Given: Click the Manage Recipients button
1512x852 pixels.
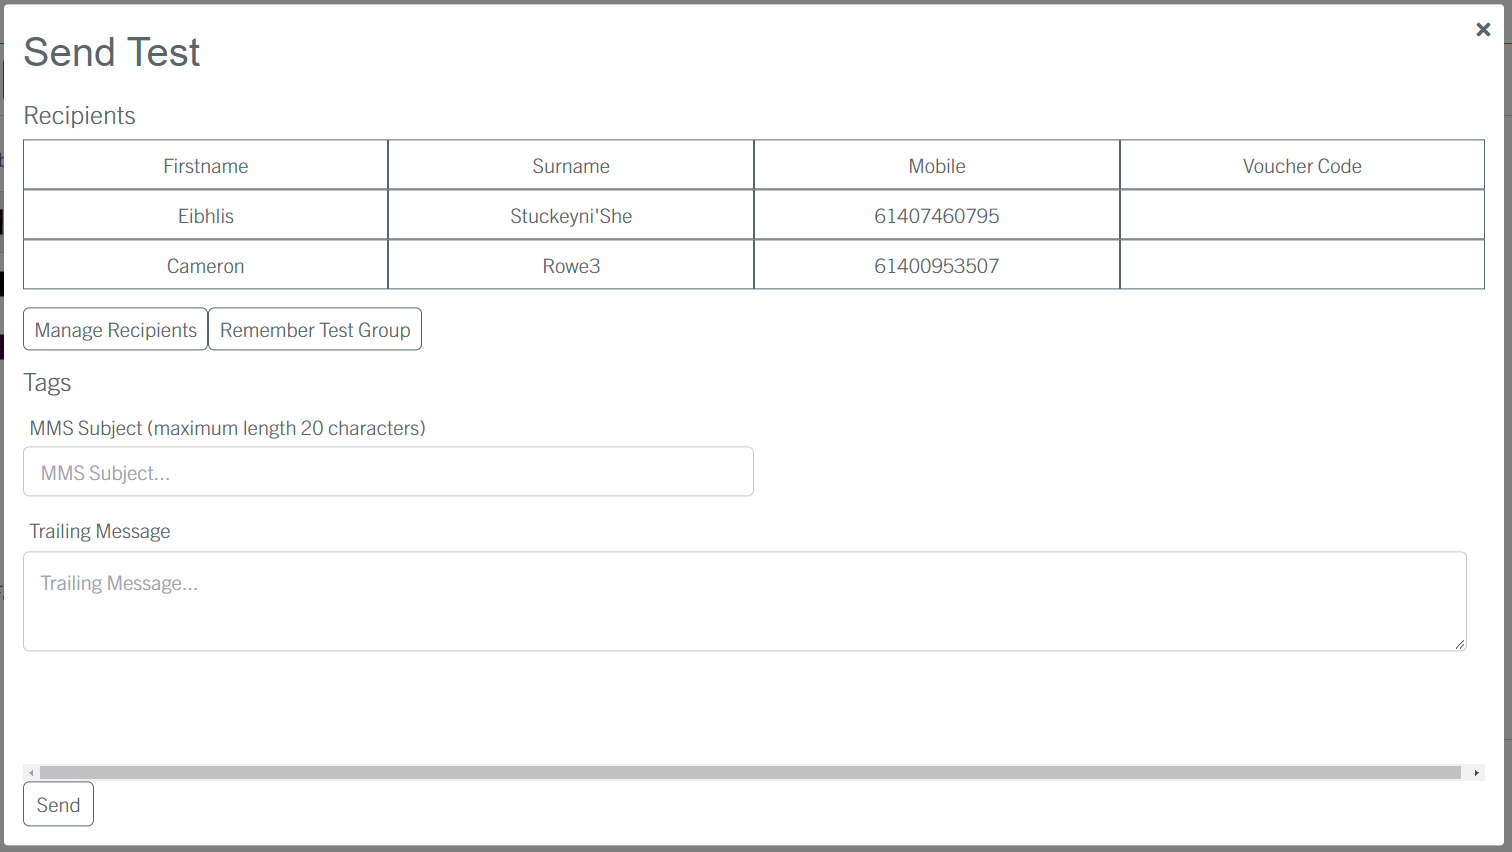Looking at the screenshot, I should (115, 329).
